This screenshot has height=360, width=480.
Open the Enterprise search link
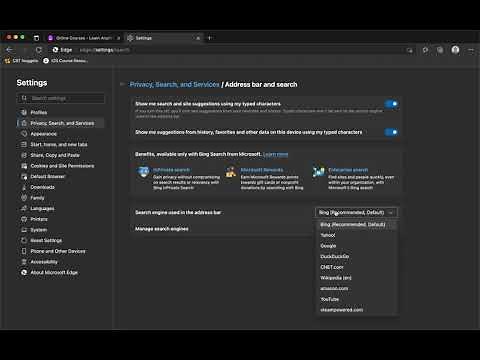click(x=348, y=170)
